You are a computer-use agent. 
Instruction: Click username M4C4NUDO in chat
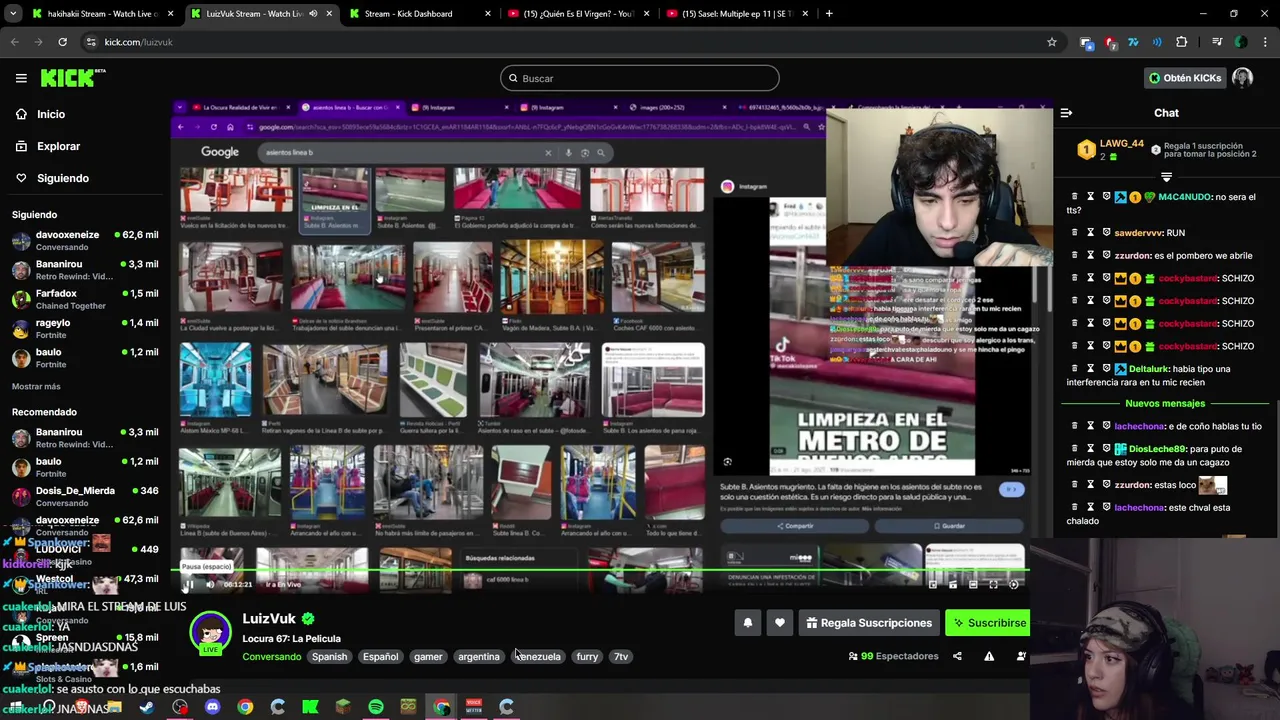[x=1184, y=197]
